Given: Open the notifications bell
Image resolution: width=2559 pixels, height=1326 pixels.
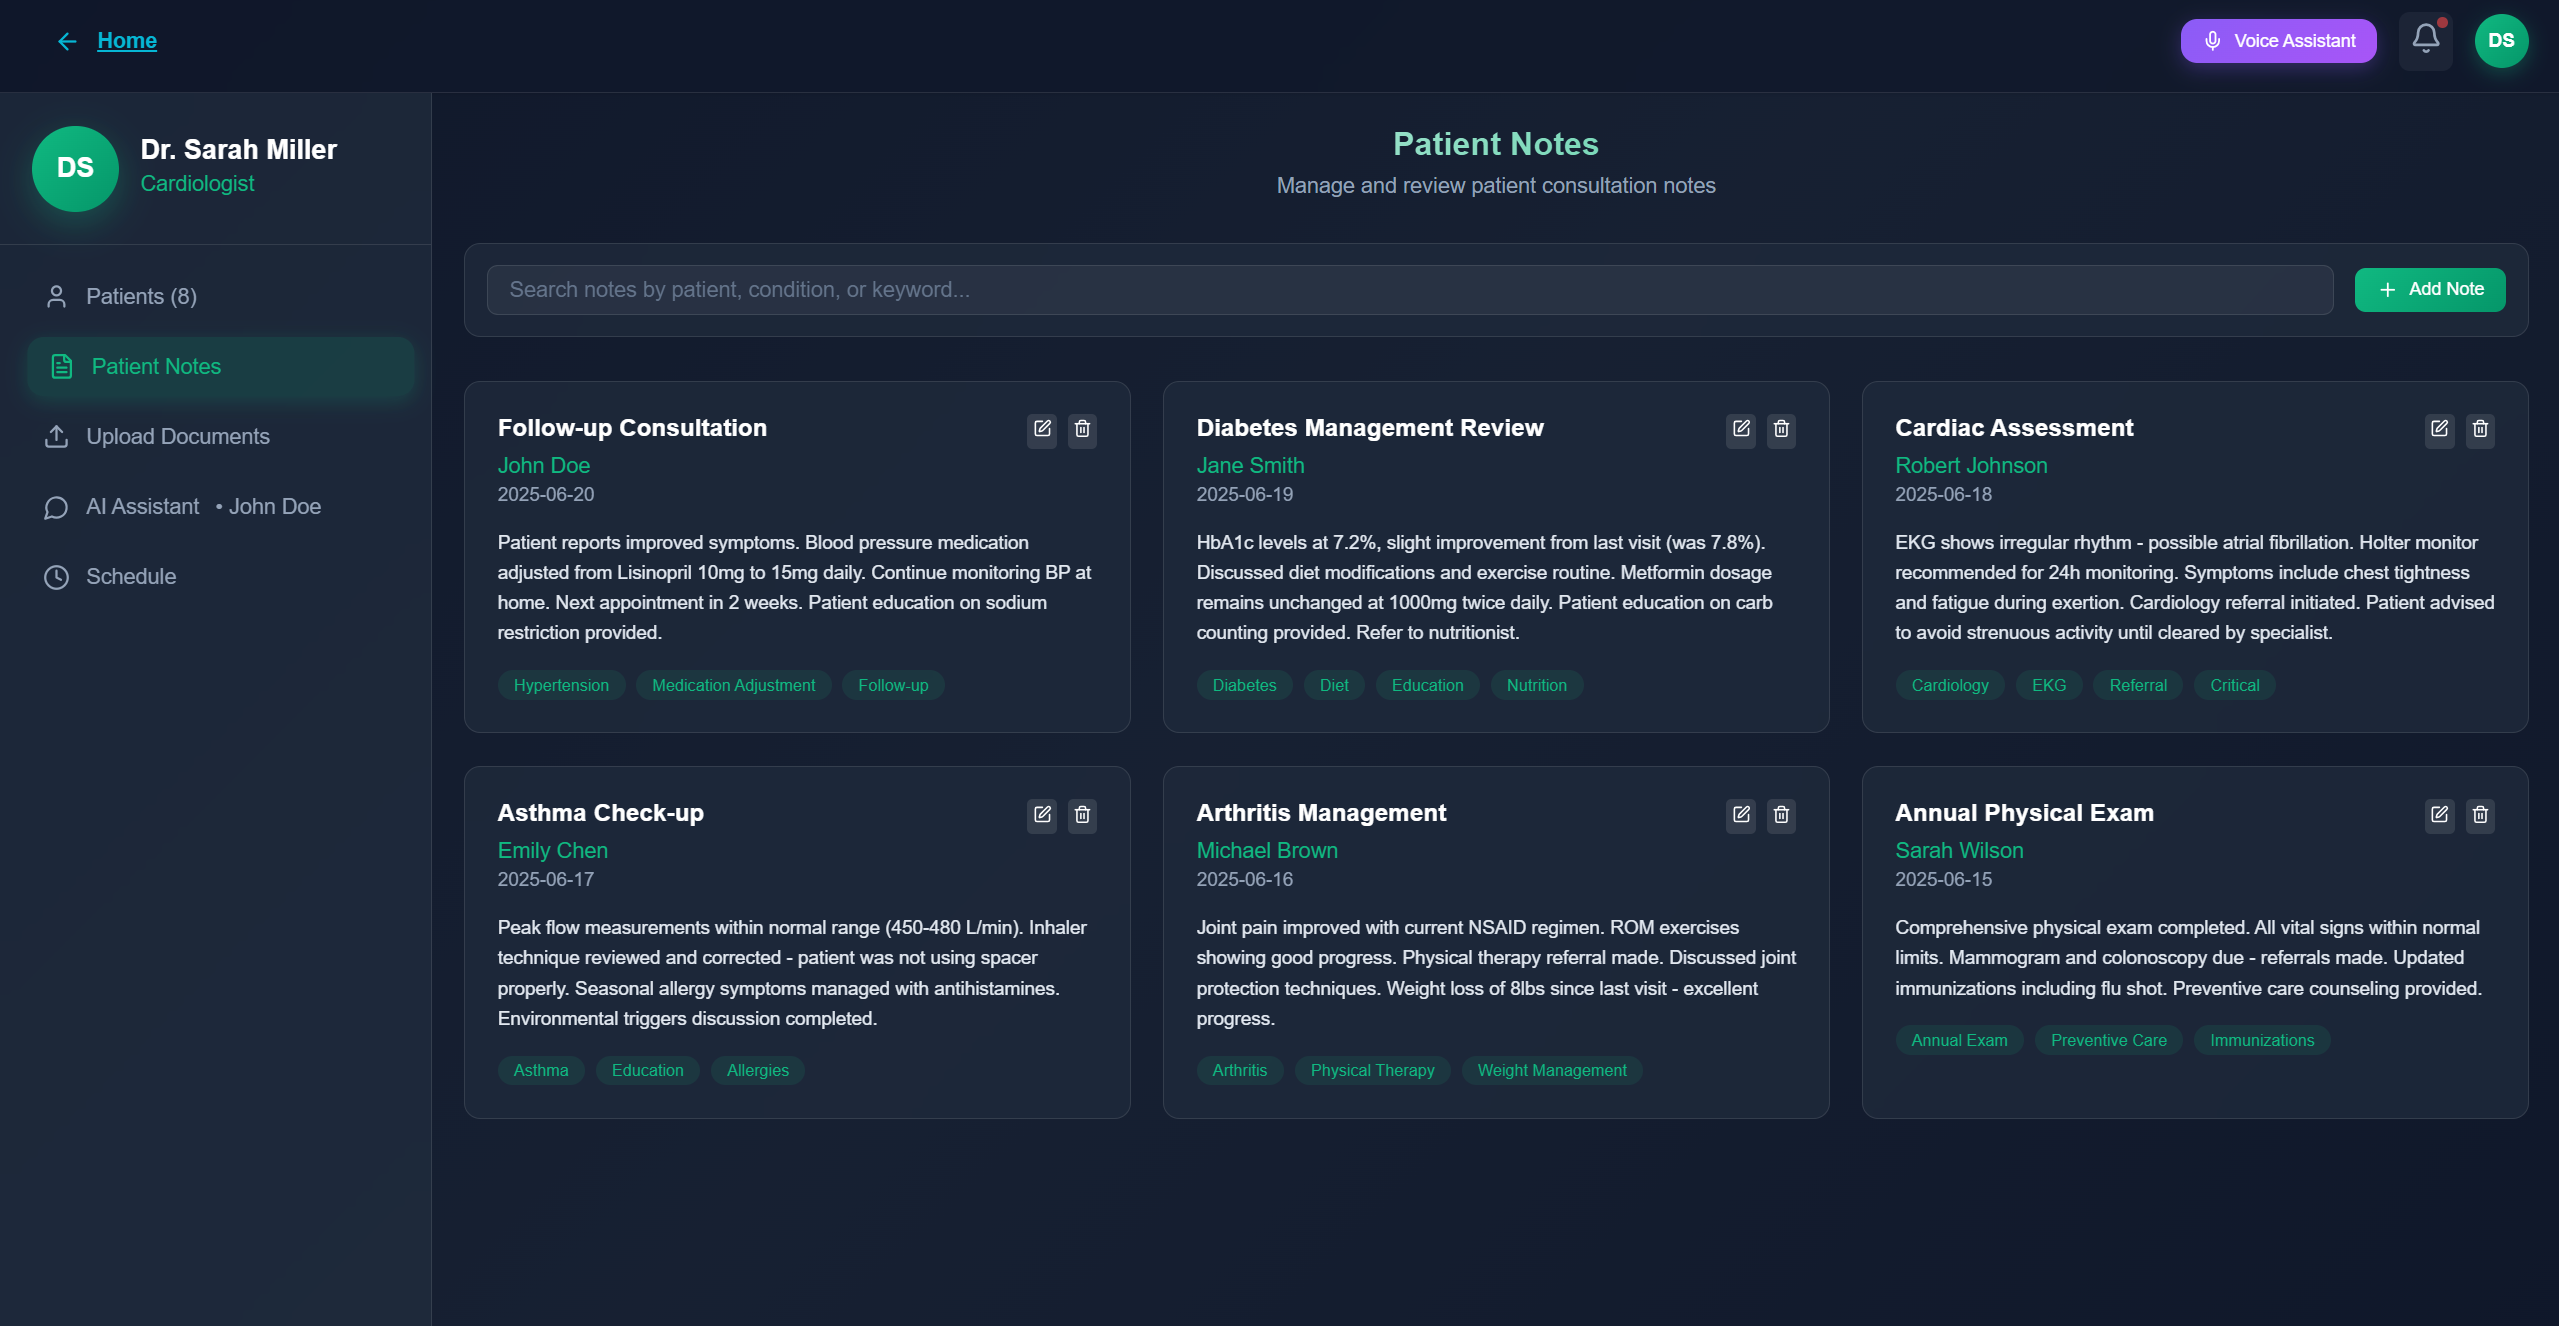Looking at the screenshot, I should 2425,40.
